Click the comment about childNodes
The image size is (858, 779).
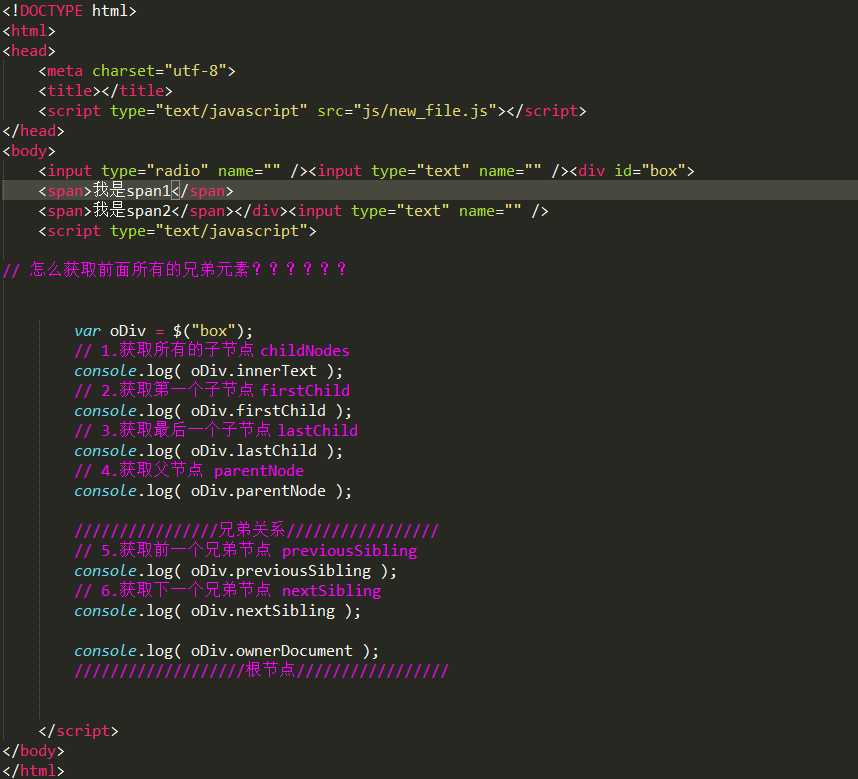[212, 350]
